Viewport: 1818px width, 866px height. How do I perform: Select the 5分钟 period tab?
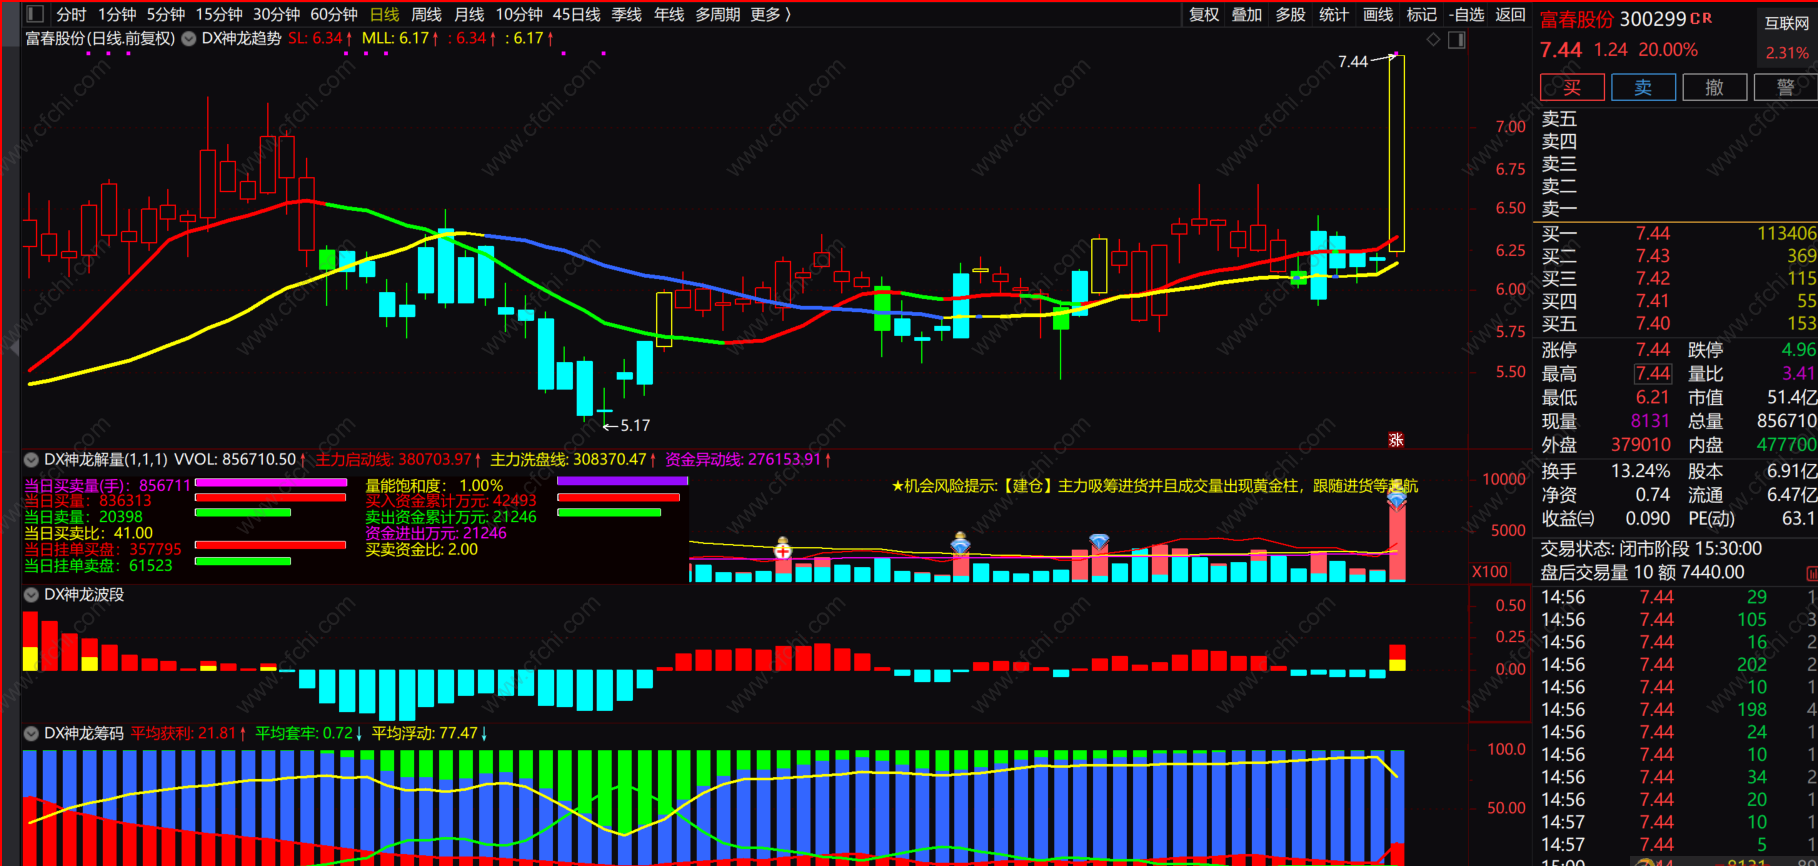[166, 14]
